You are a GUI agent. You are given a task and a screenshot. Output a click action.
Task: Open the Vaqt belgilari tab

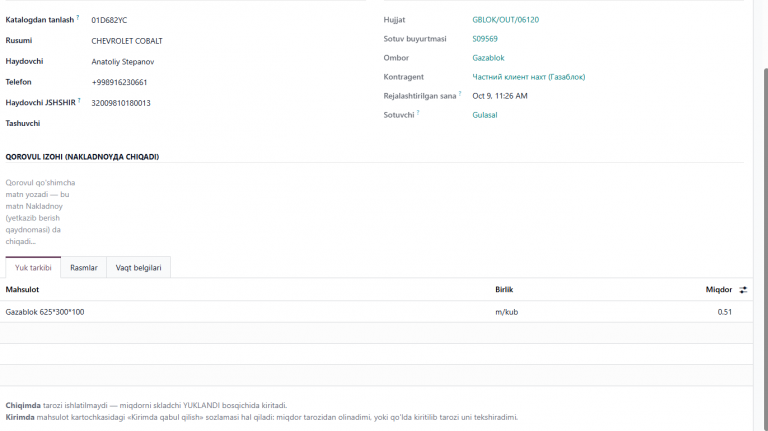point(138,267)
